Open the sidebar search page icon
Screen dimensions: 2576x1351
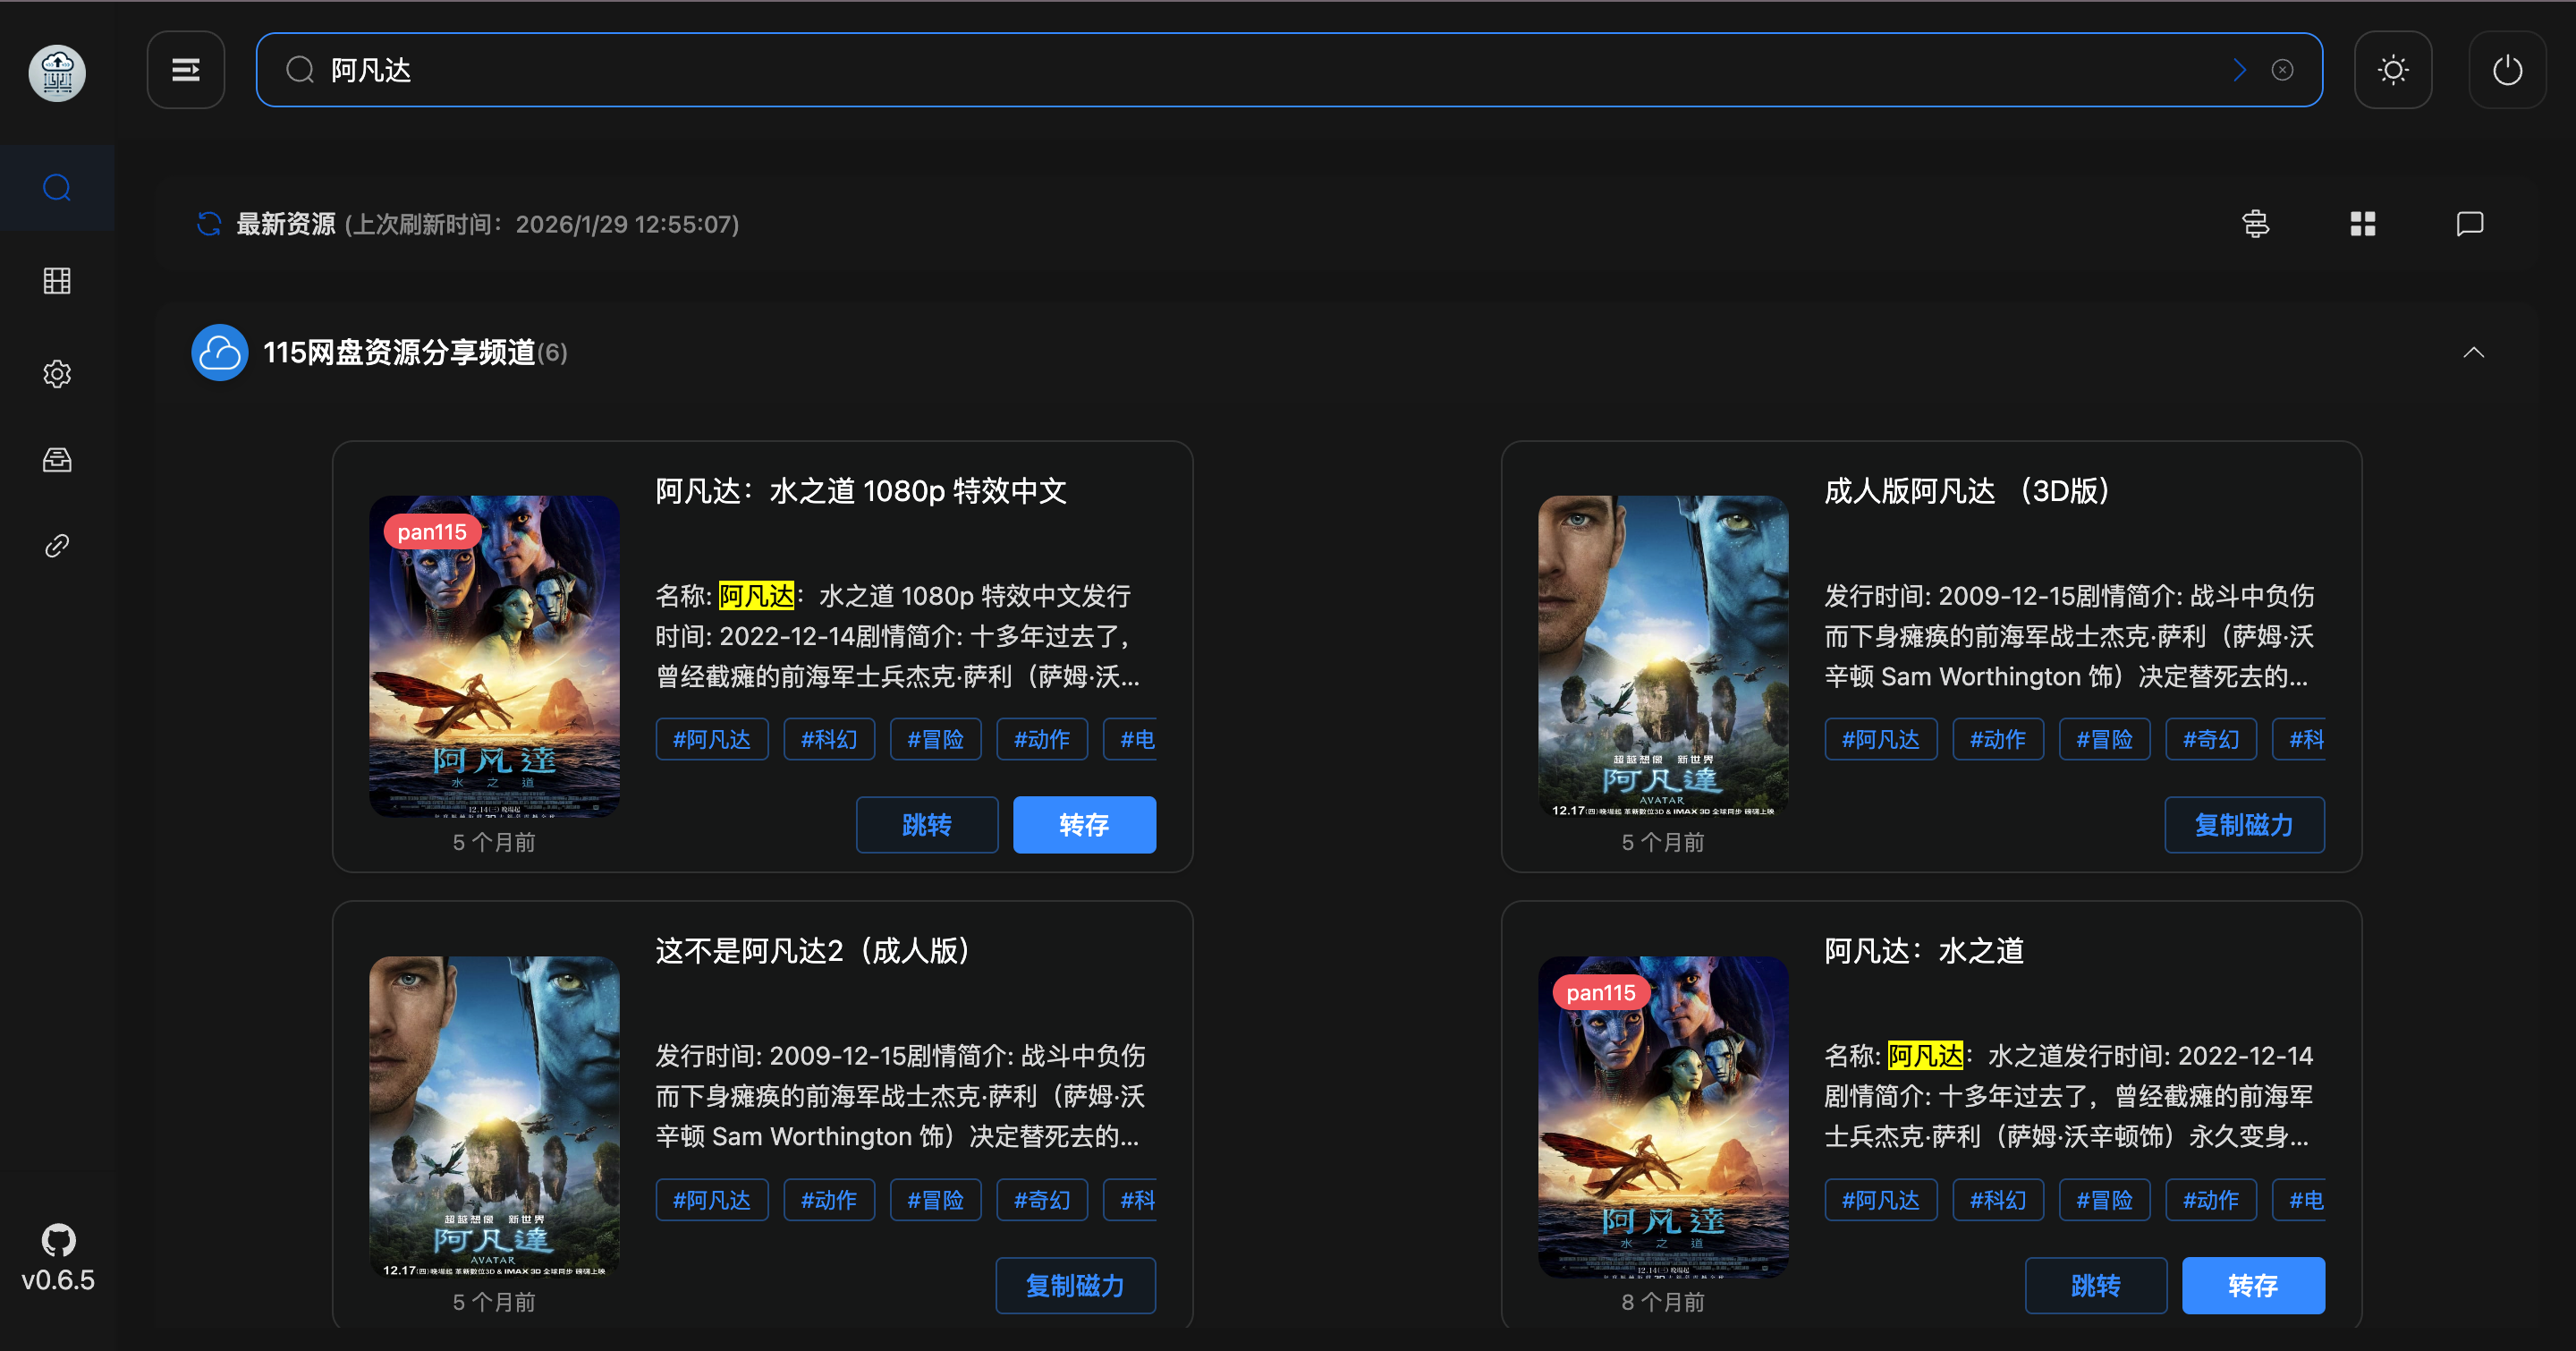(x=57, y=188)
